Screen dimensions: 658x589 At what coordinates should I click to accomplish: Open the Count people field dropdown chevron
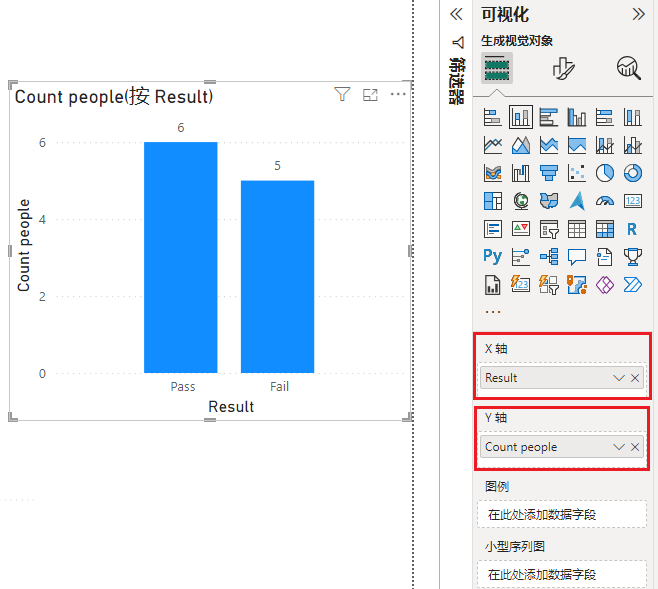tap(619, 447)
